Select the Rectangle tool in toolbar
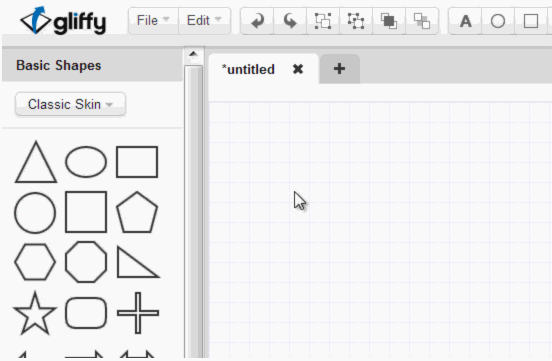This screenshot has width=552, height=361. coord(531,21)
